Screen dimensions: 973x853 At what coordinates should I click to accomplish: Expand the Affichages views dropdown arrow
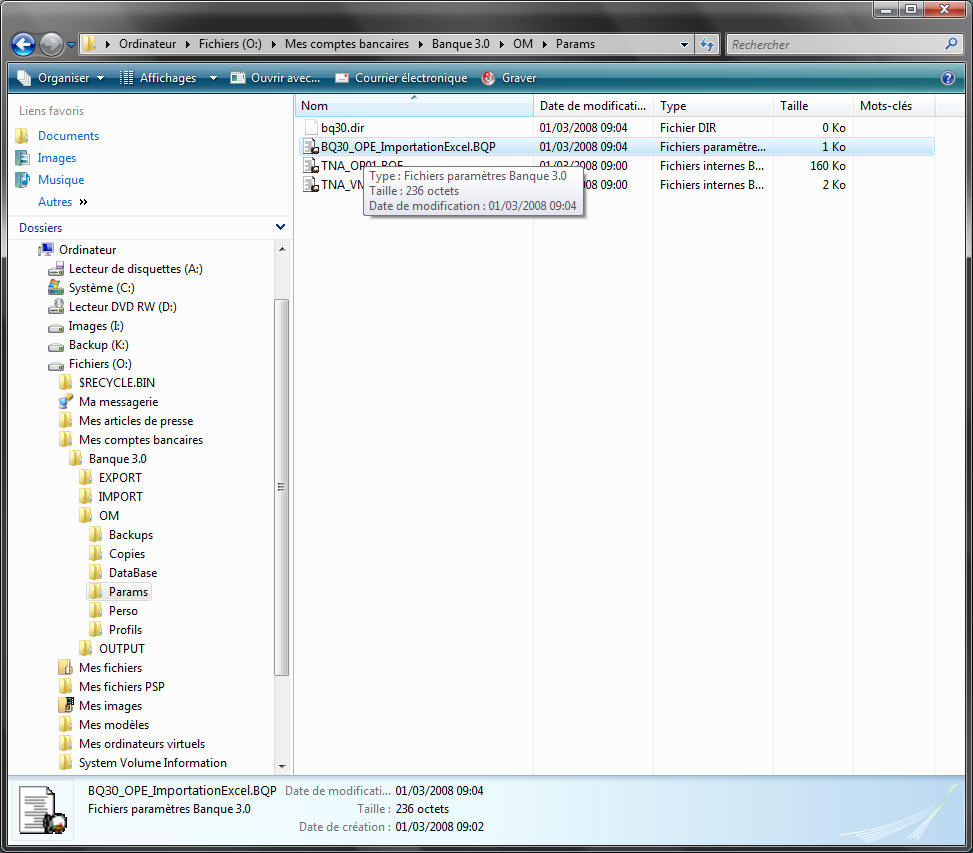[213, 78]
